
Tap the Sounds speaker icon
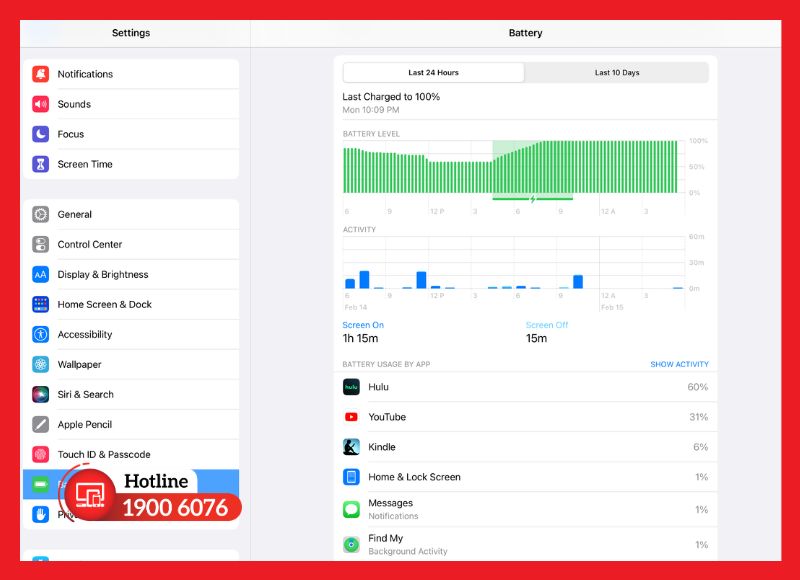point(40,104)
